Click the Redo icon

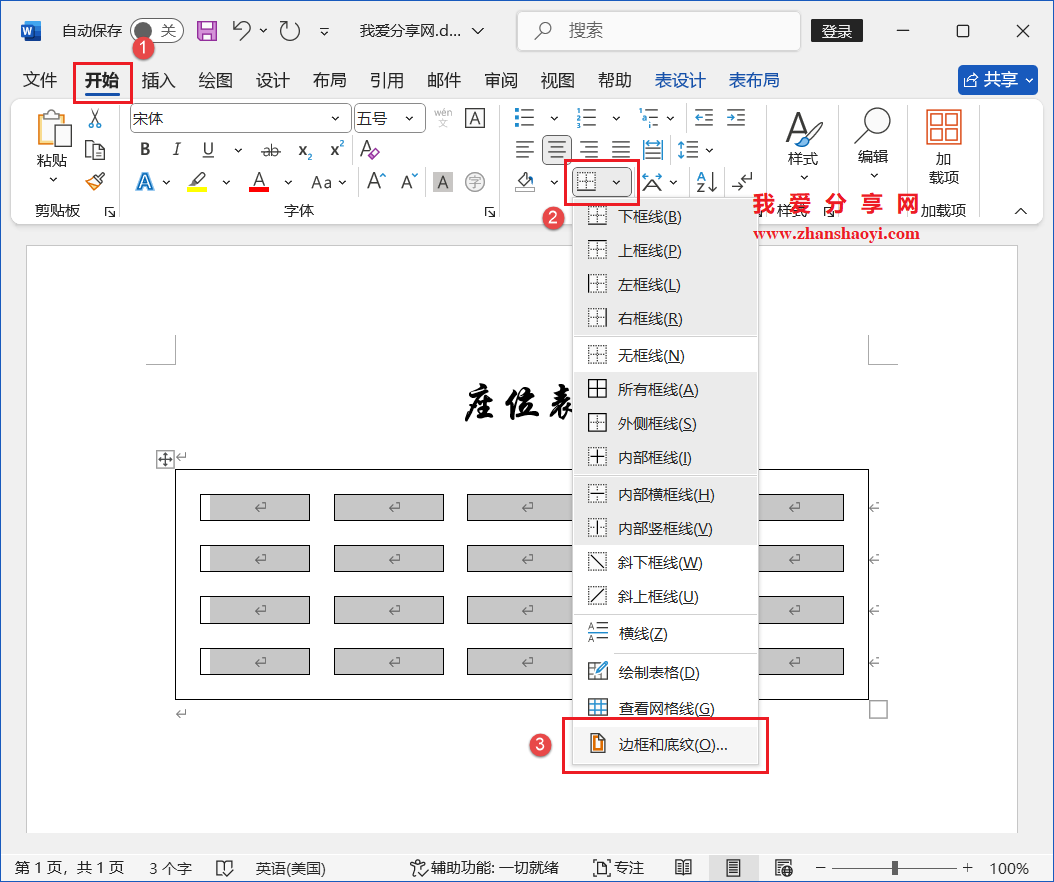click(x=290, y=30)
